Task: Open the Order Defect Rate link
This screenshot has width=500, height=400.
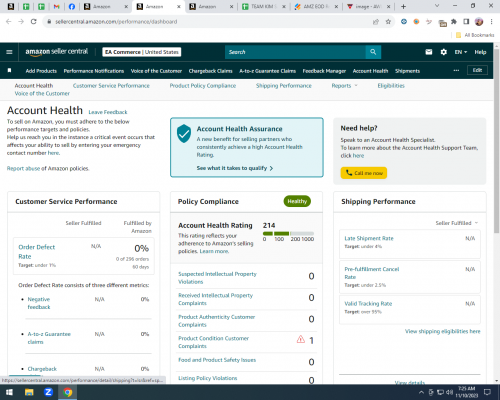Action: pyautogui.click(x=36, y=252)
